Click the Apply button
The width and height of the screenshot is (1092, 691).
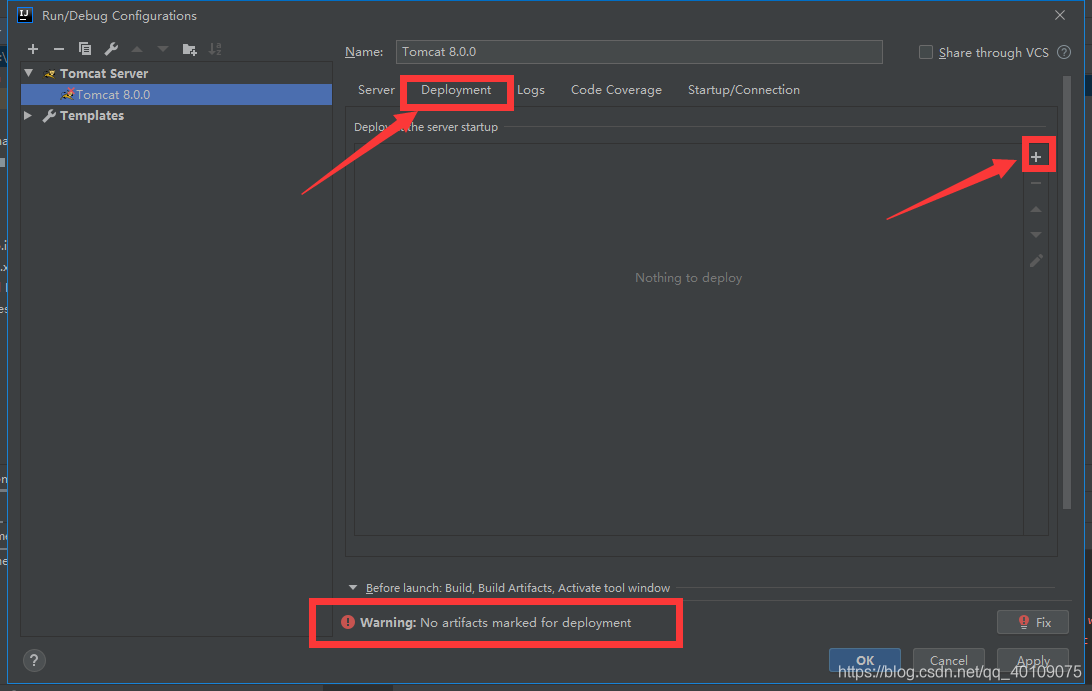point(1033,660)
